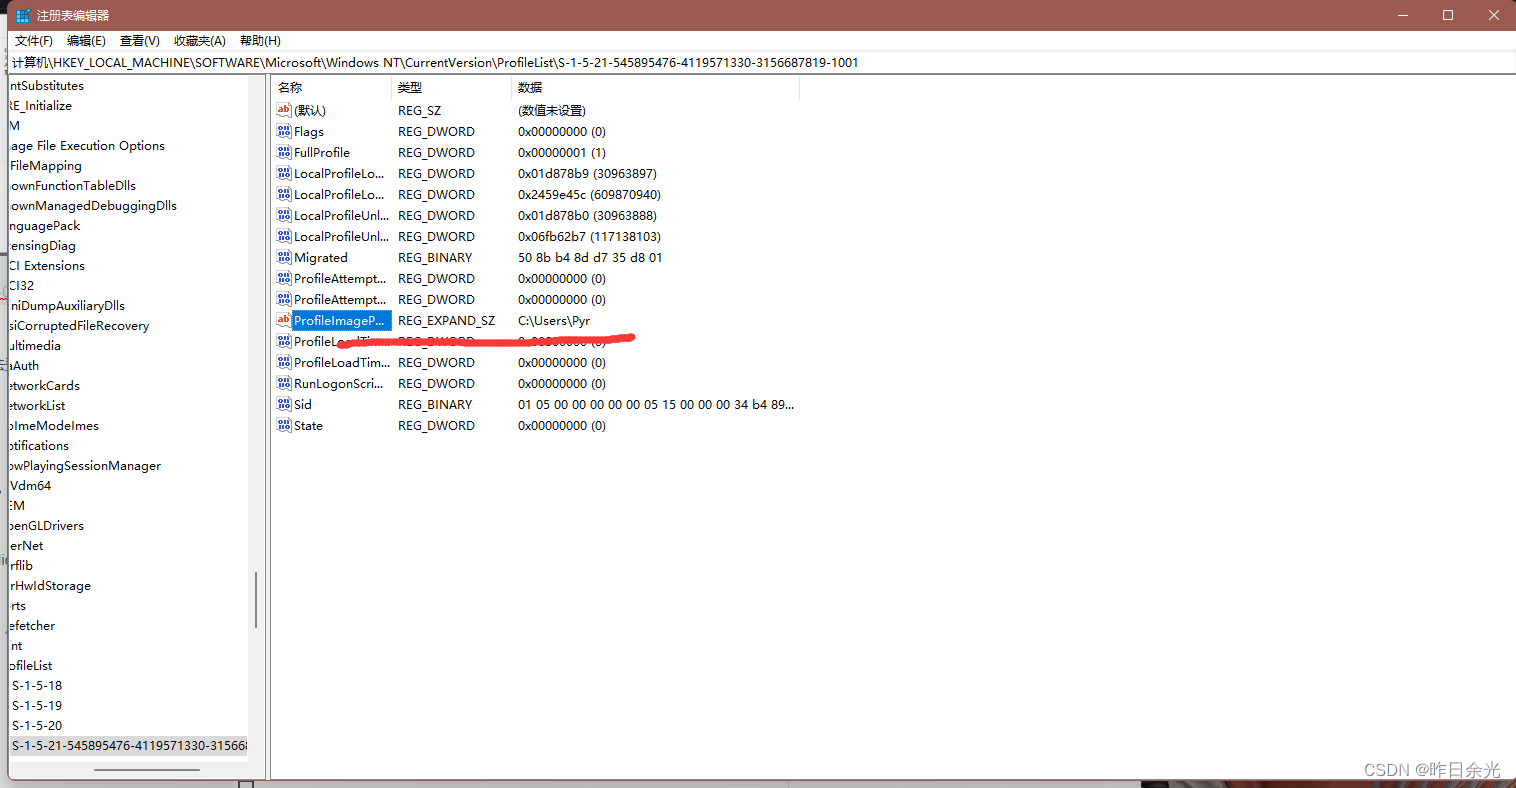Click the icon of the State value
Image resolution: width=1516 pixels, height=788 pixels.
[x=284, y=425]
